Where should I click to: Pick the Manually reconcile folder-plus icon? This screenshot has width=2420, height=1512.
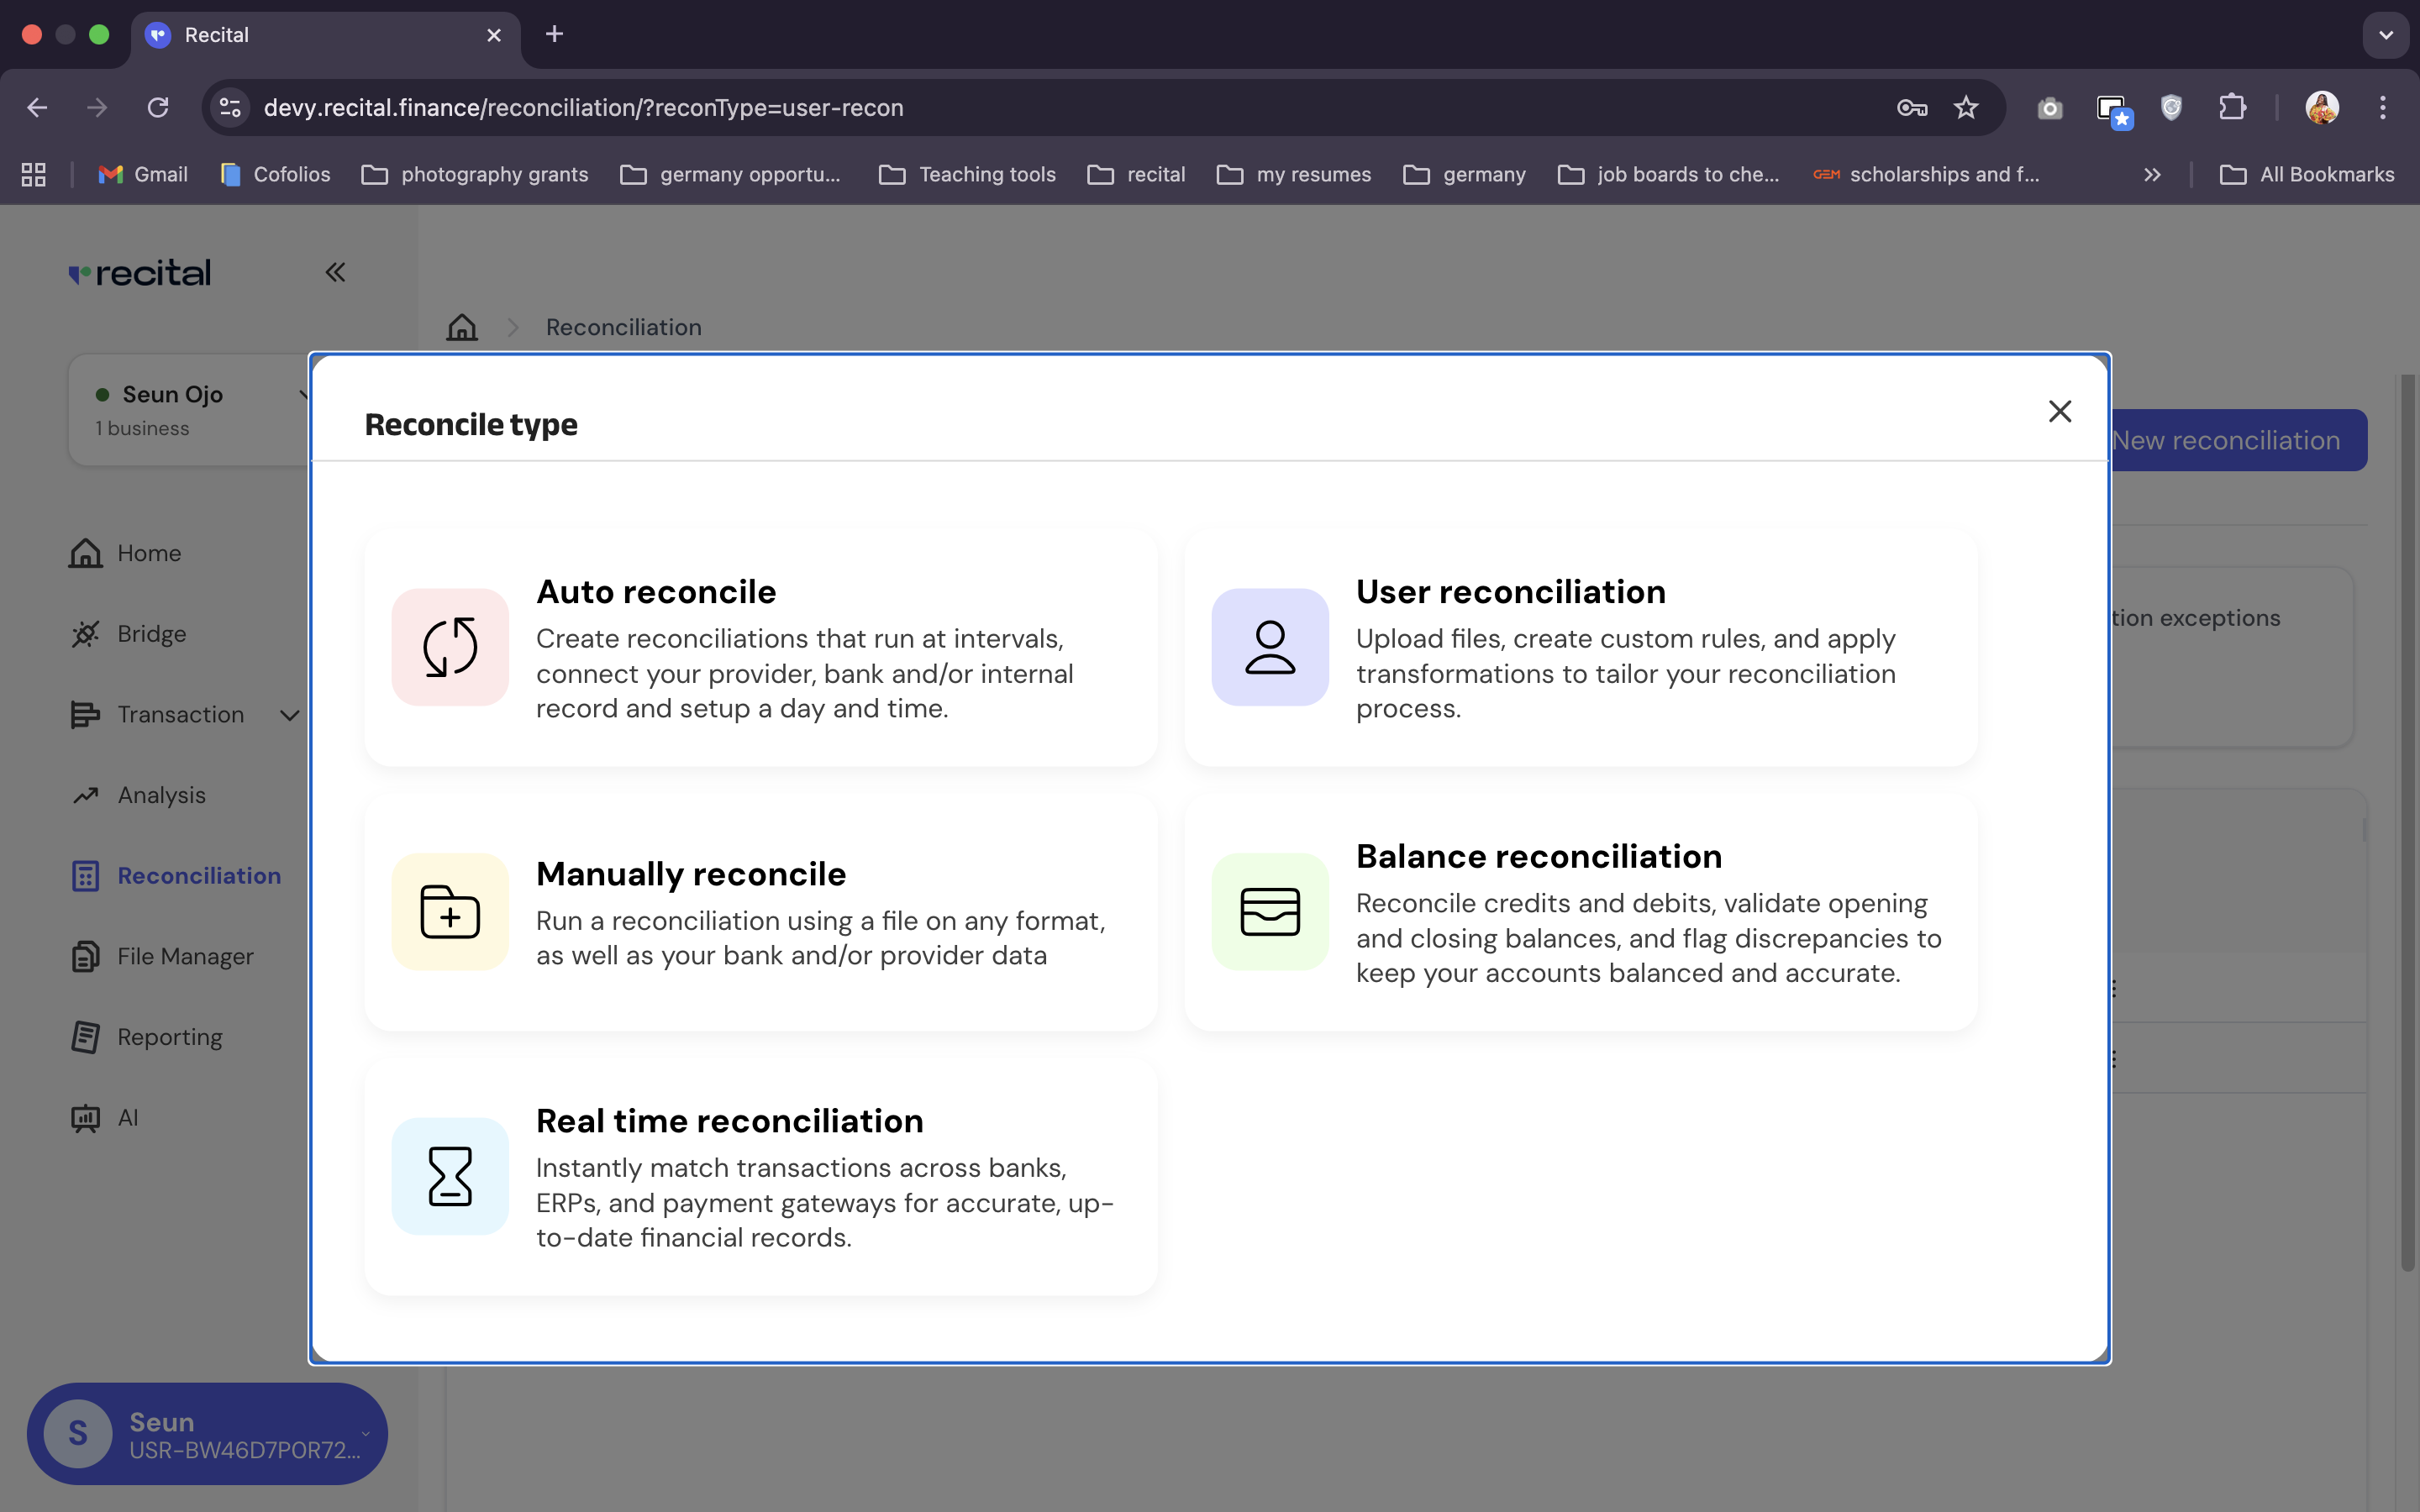pyautogui.click(x=450, y=911)
